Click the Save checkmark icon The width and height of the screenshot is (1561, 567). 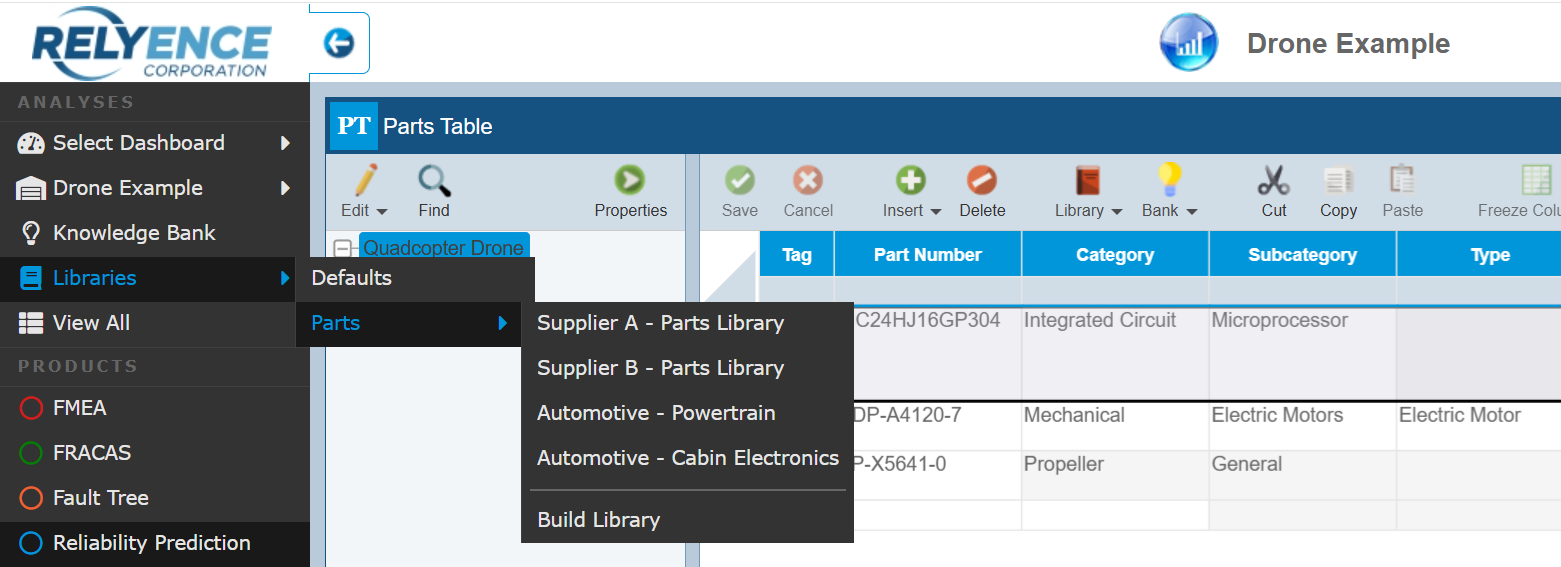pos(740,181)
